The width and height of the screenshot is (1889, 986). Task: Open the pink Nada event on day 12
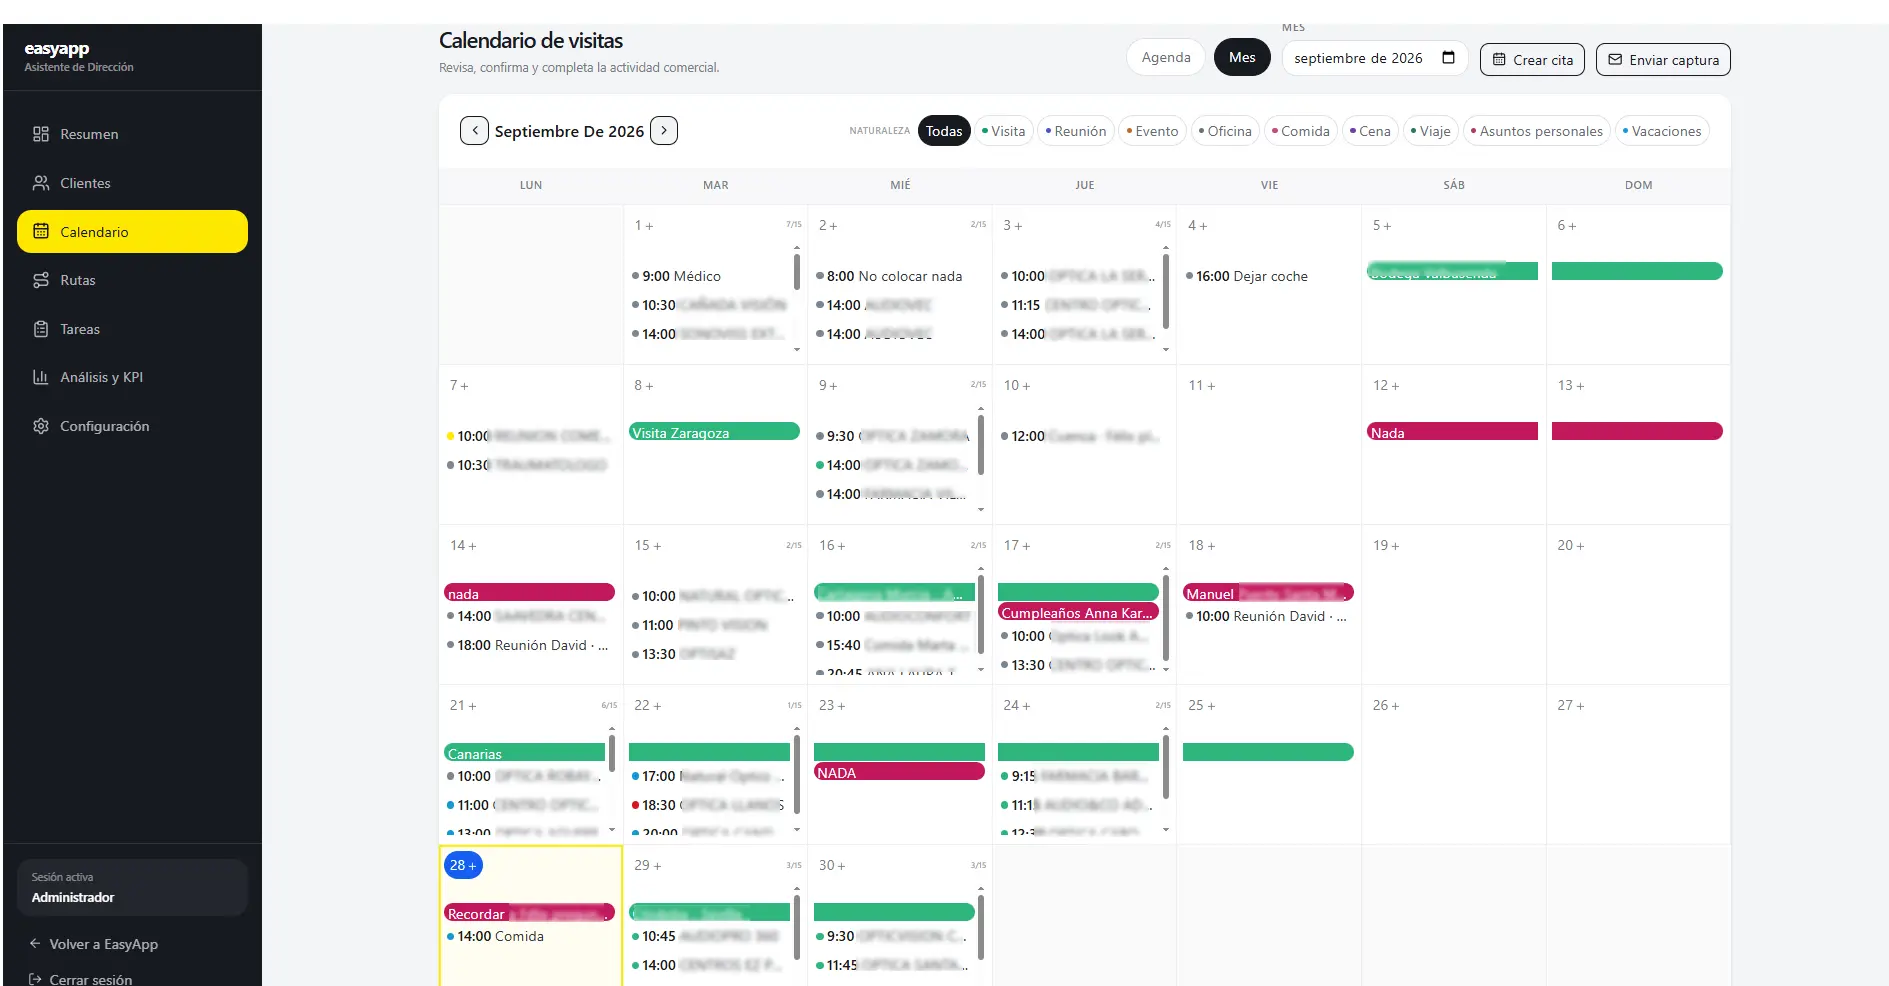[1452, 432]
